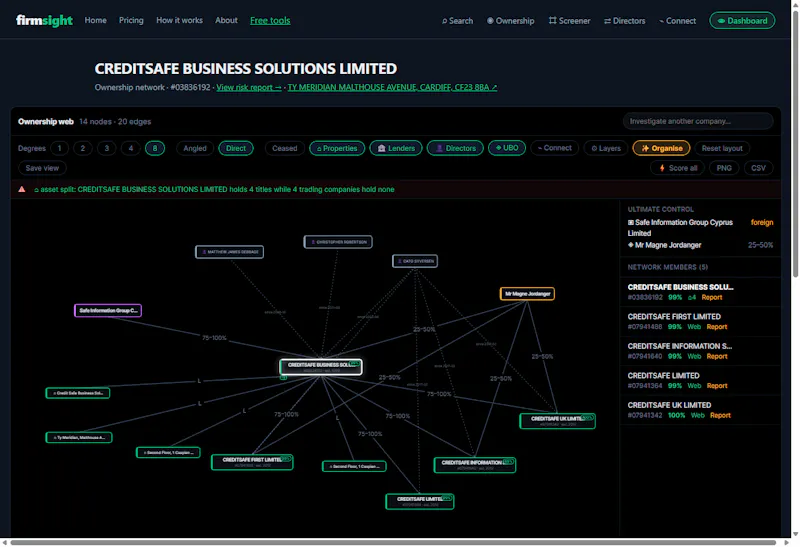Open the About page
Viewport: 800px width, 547px height.
pyautogui.click(x=226, y=20)
